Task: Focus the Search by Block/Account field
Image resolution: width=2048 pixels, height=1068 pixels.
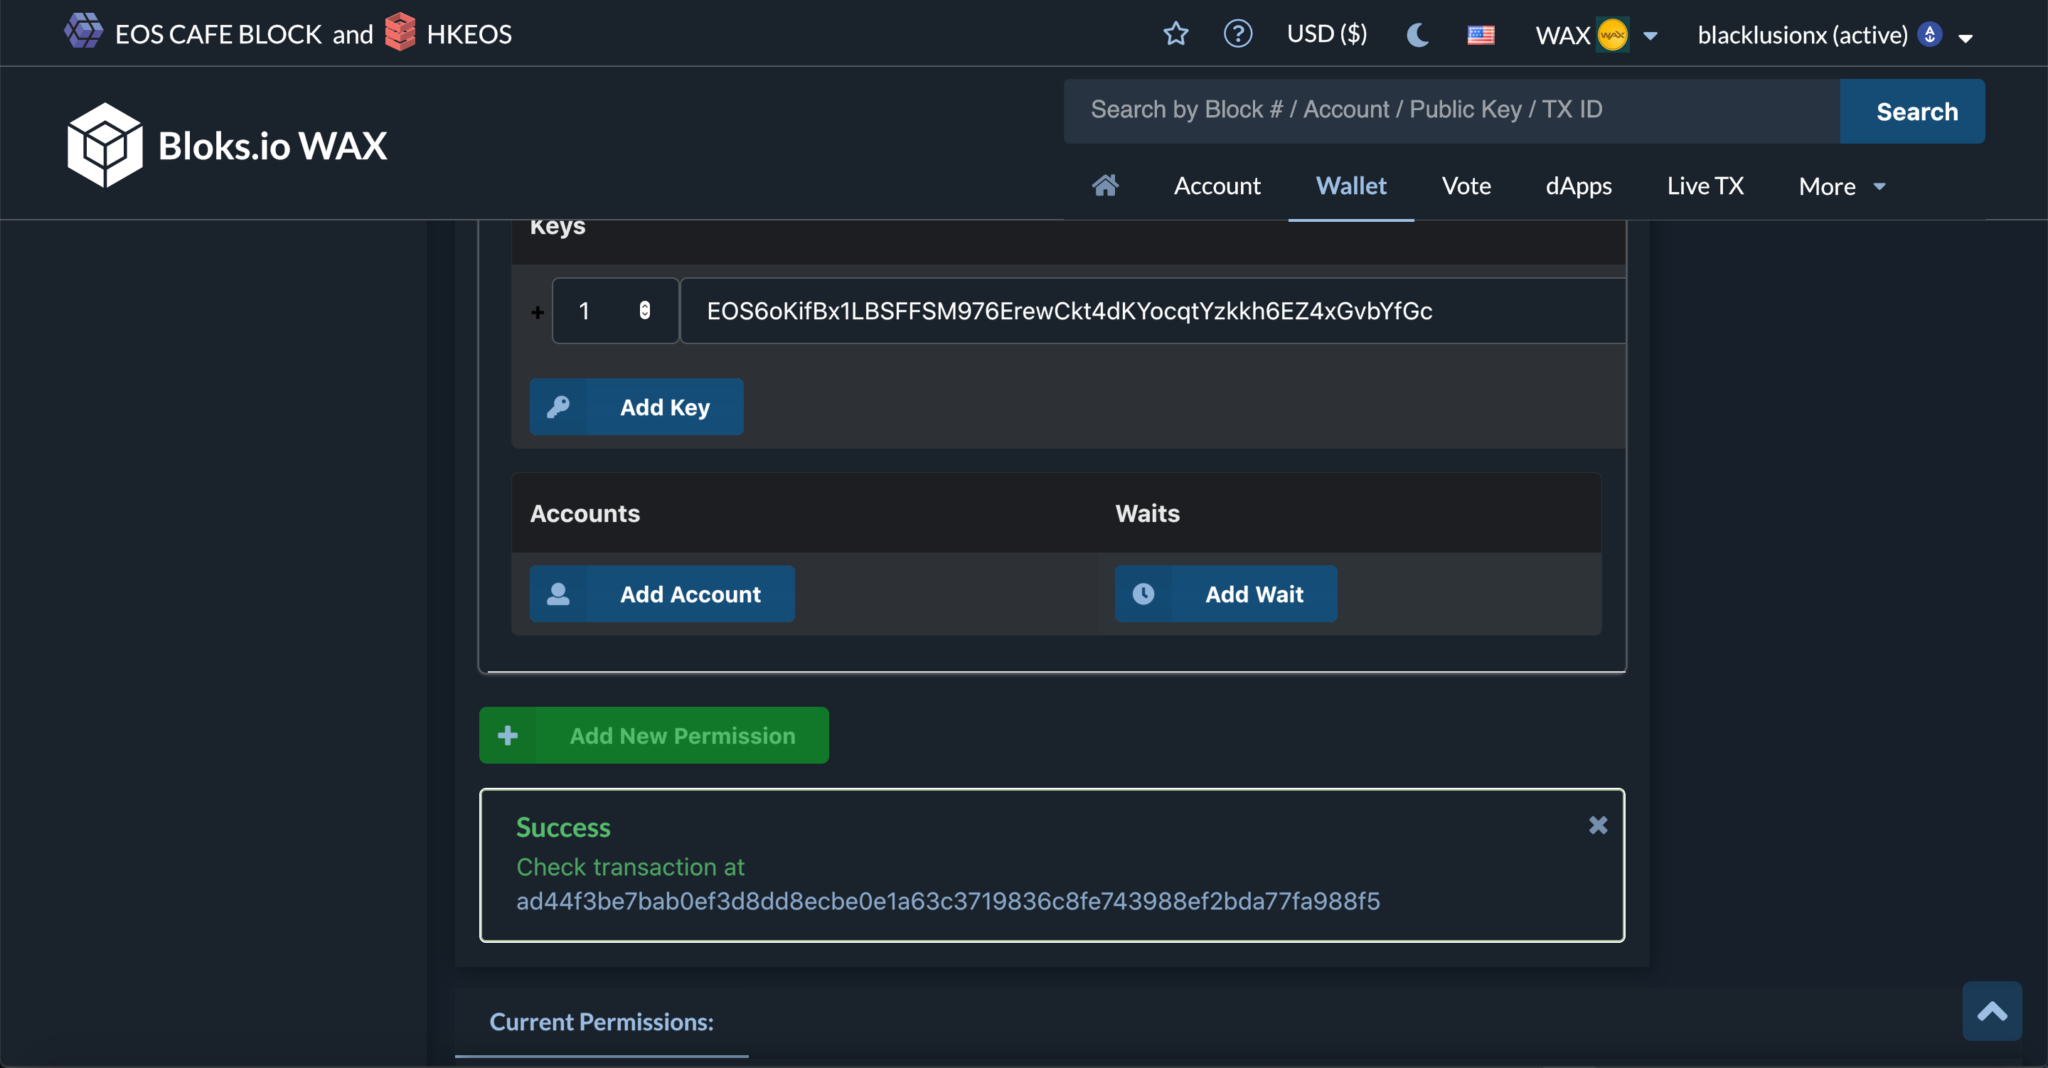Action: coord(1451,110)
